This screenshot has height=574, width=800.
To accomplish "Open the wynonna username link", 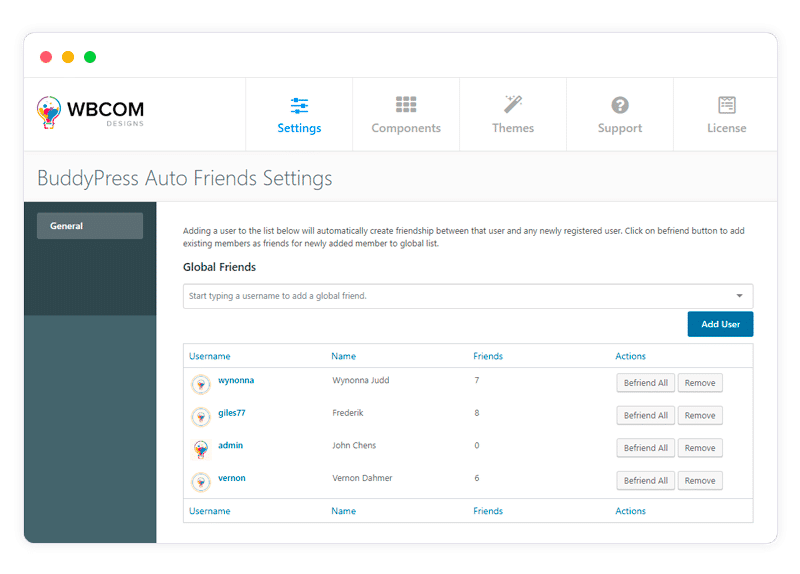I will tap(236, 380).
